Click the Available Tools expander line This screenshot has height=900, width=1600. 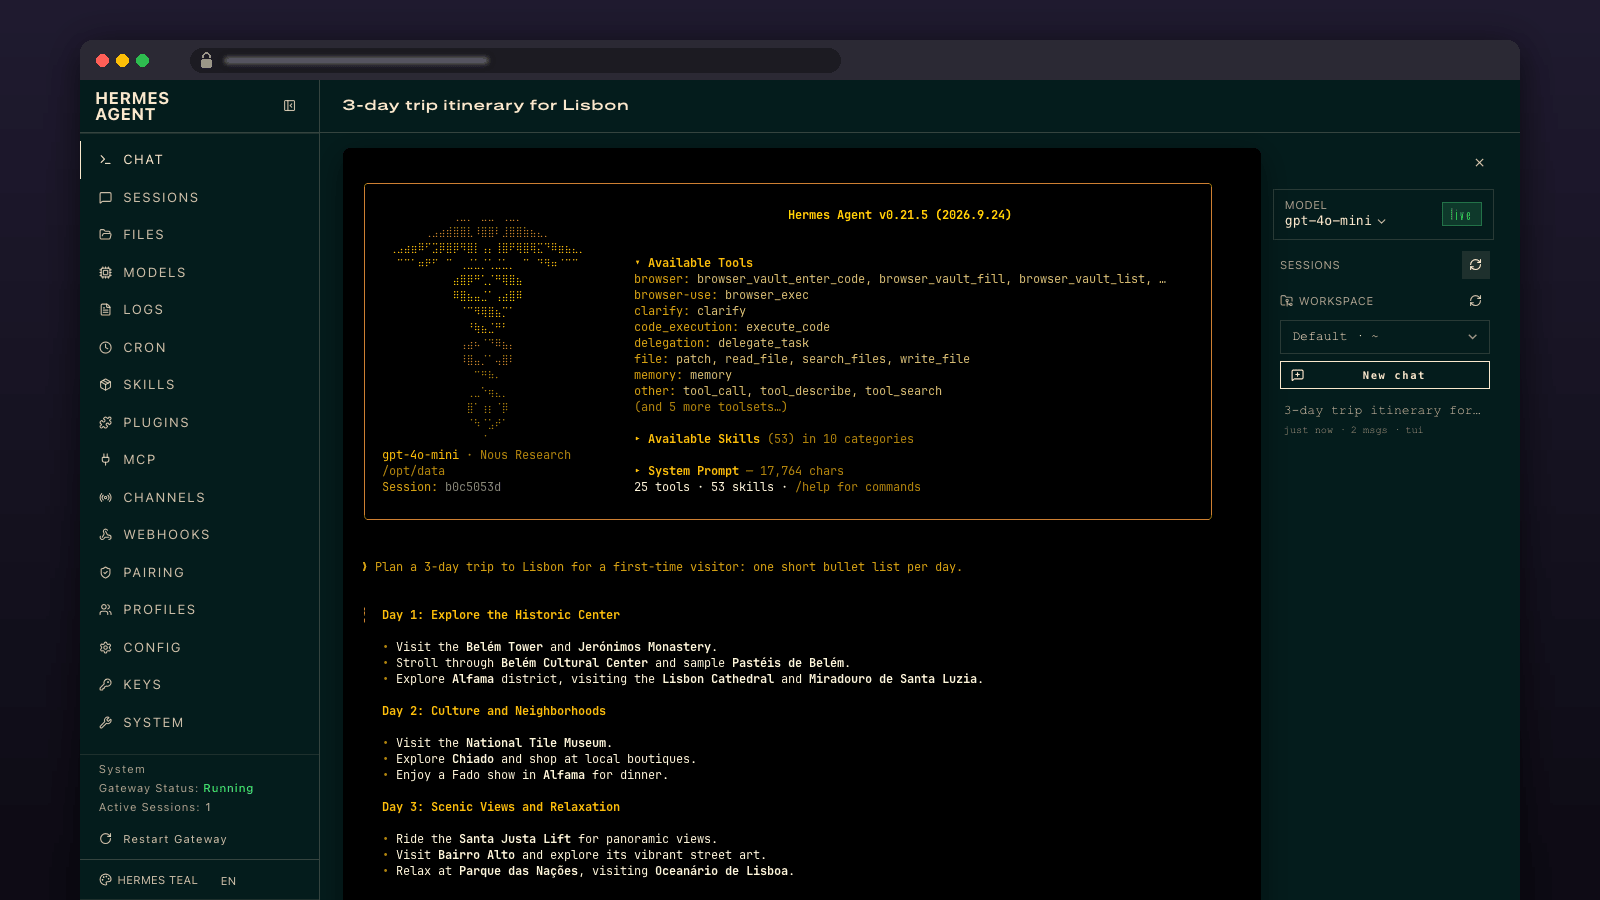(694, 263)
